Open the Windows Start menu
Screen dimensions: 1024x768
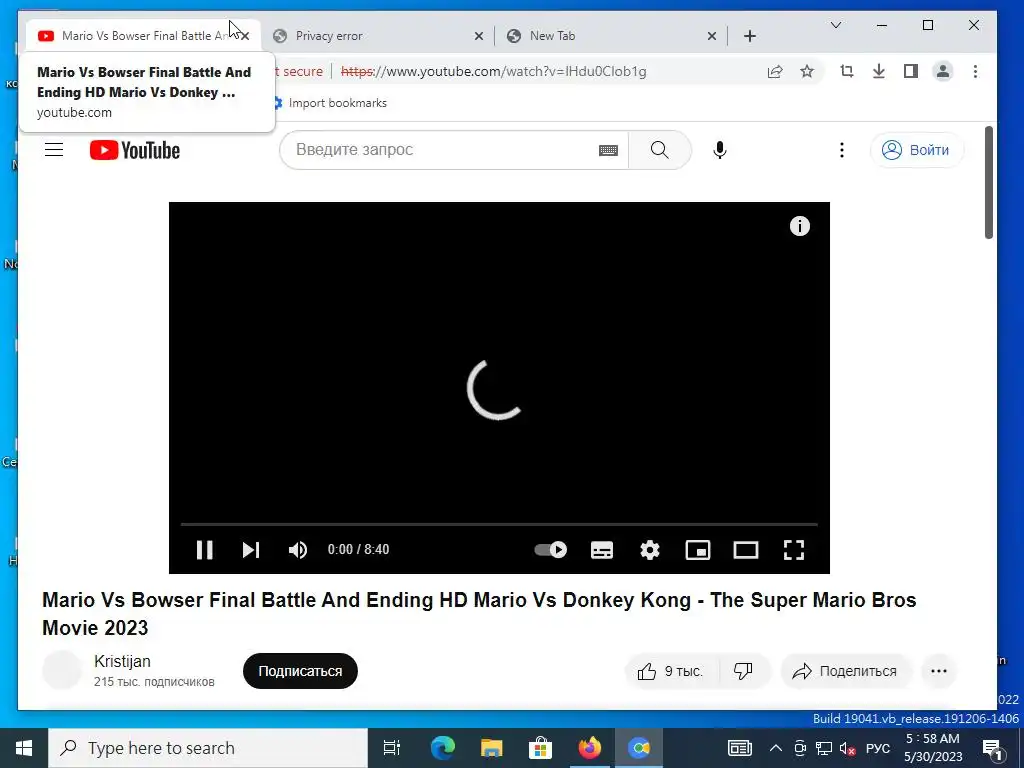point(24,748)
